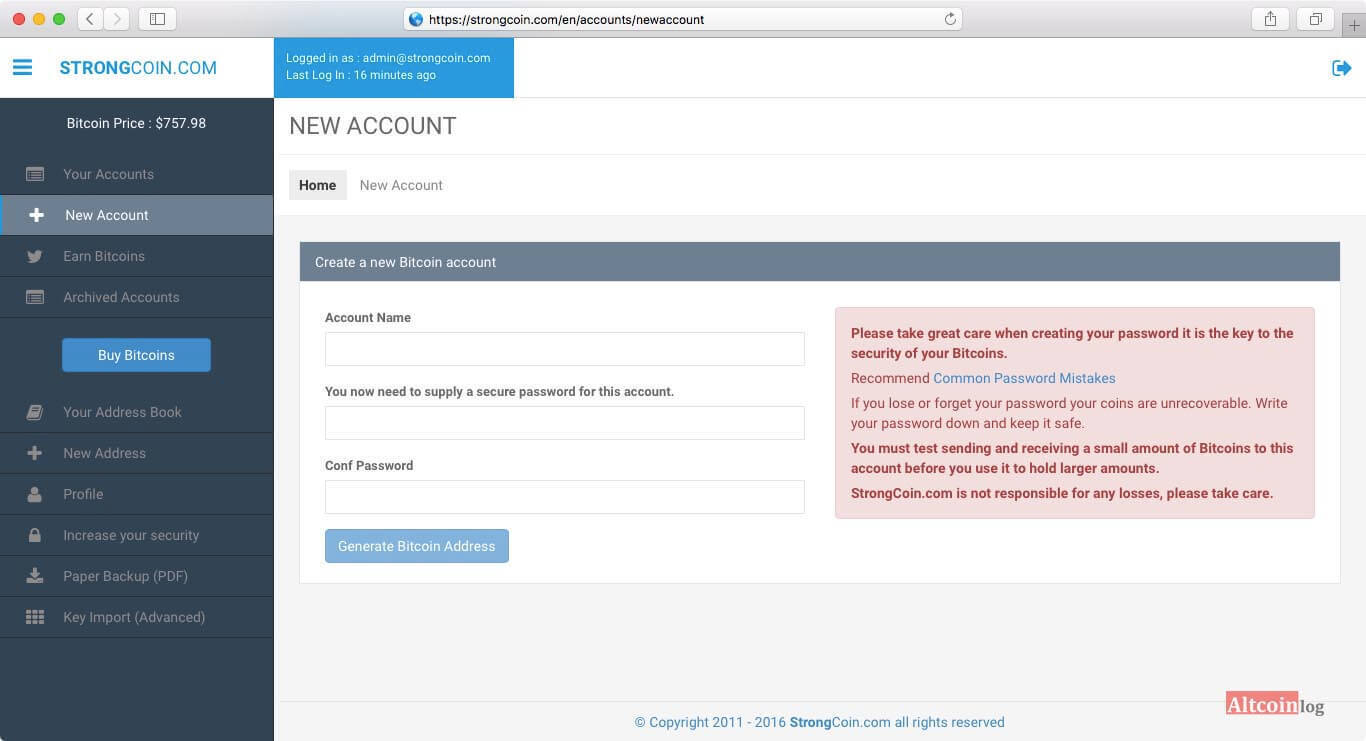This screenshot has width=1366, height=741.
Task: Click the download icon beside Paper Backup
Action: [35, 576]
